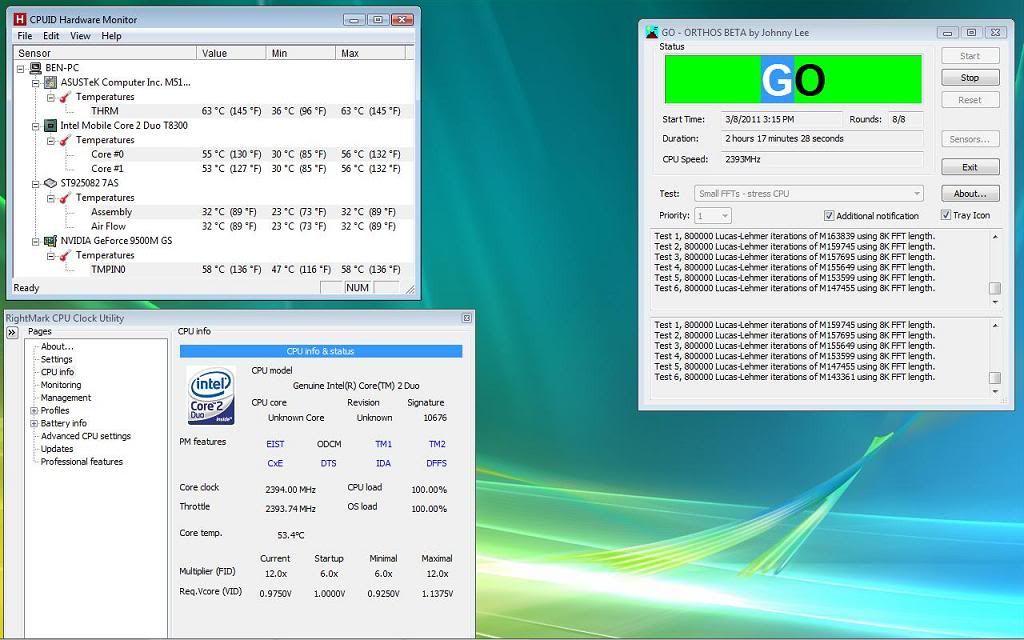Image resolution: width=1024 pixels, height=640 pixels.
Task: Click the DFFS power management feature
Action: (x=436, y=463)
